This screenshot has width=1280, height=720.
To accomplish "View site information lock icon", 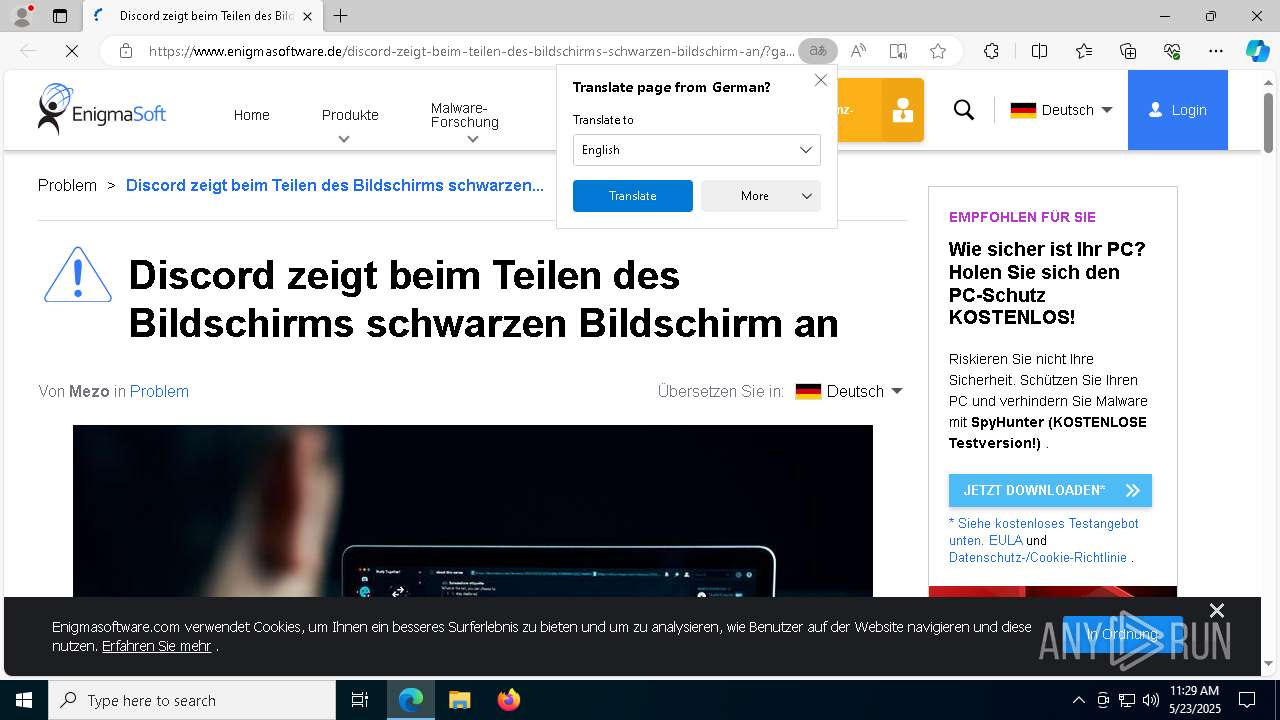I will click(125, 51).
